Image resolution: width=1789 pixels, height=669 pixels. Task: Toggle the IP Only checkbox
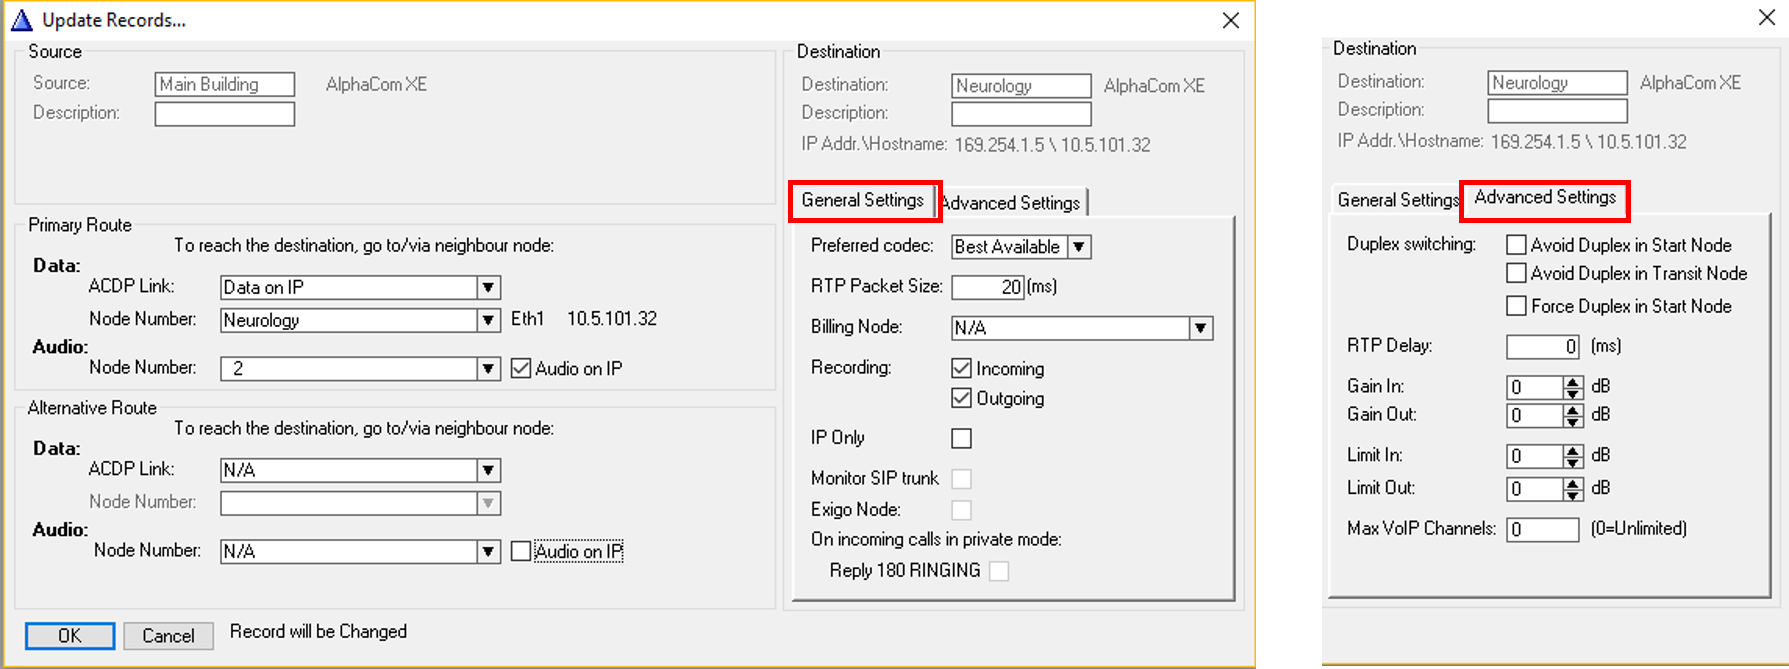961,438
